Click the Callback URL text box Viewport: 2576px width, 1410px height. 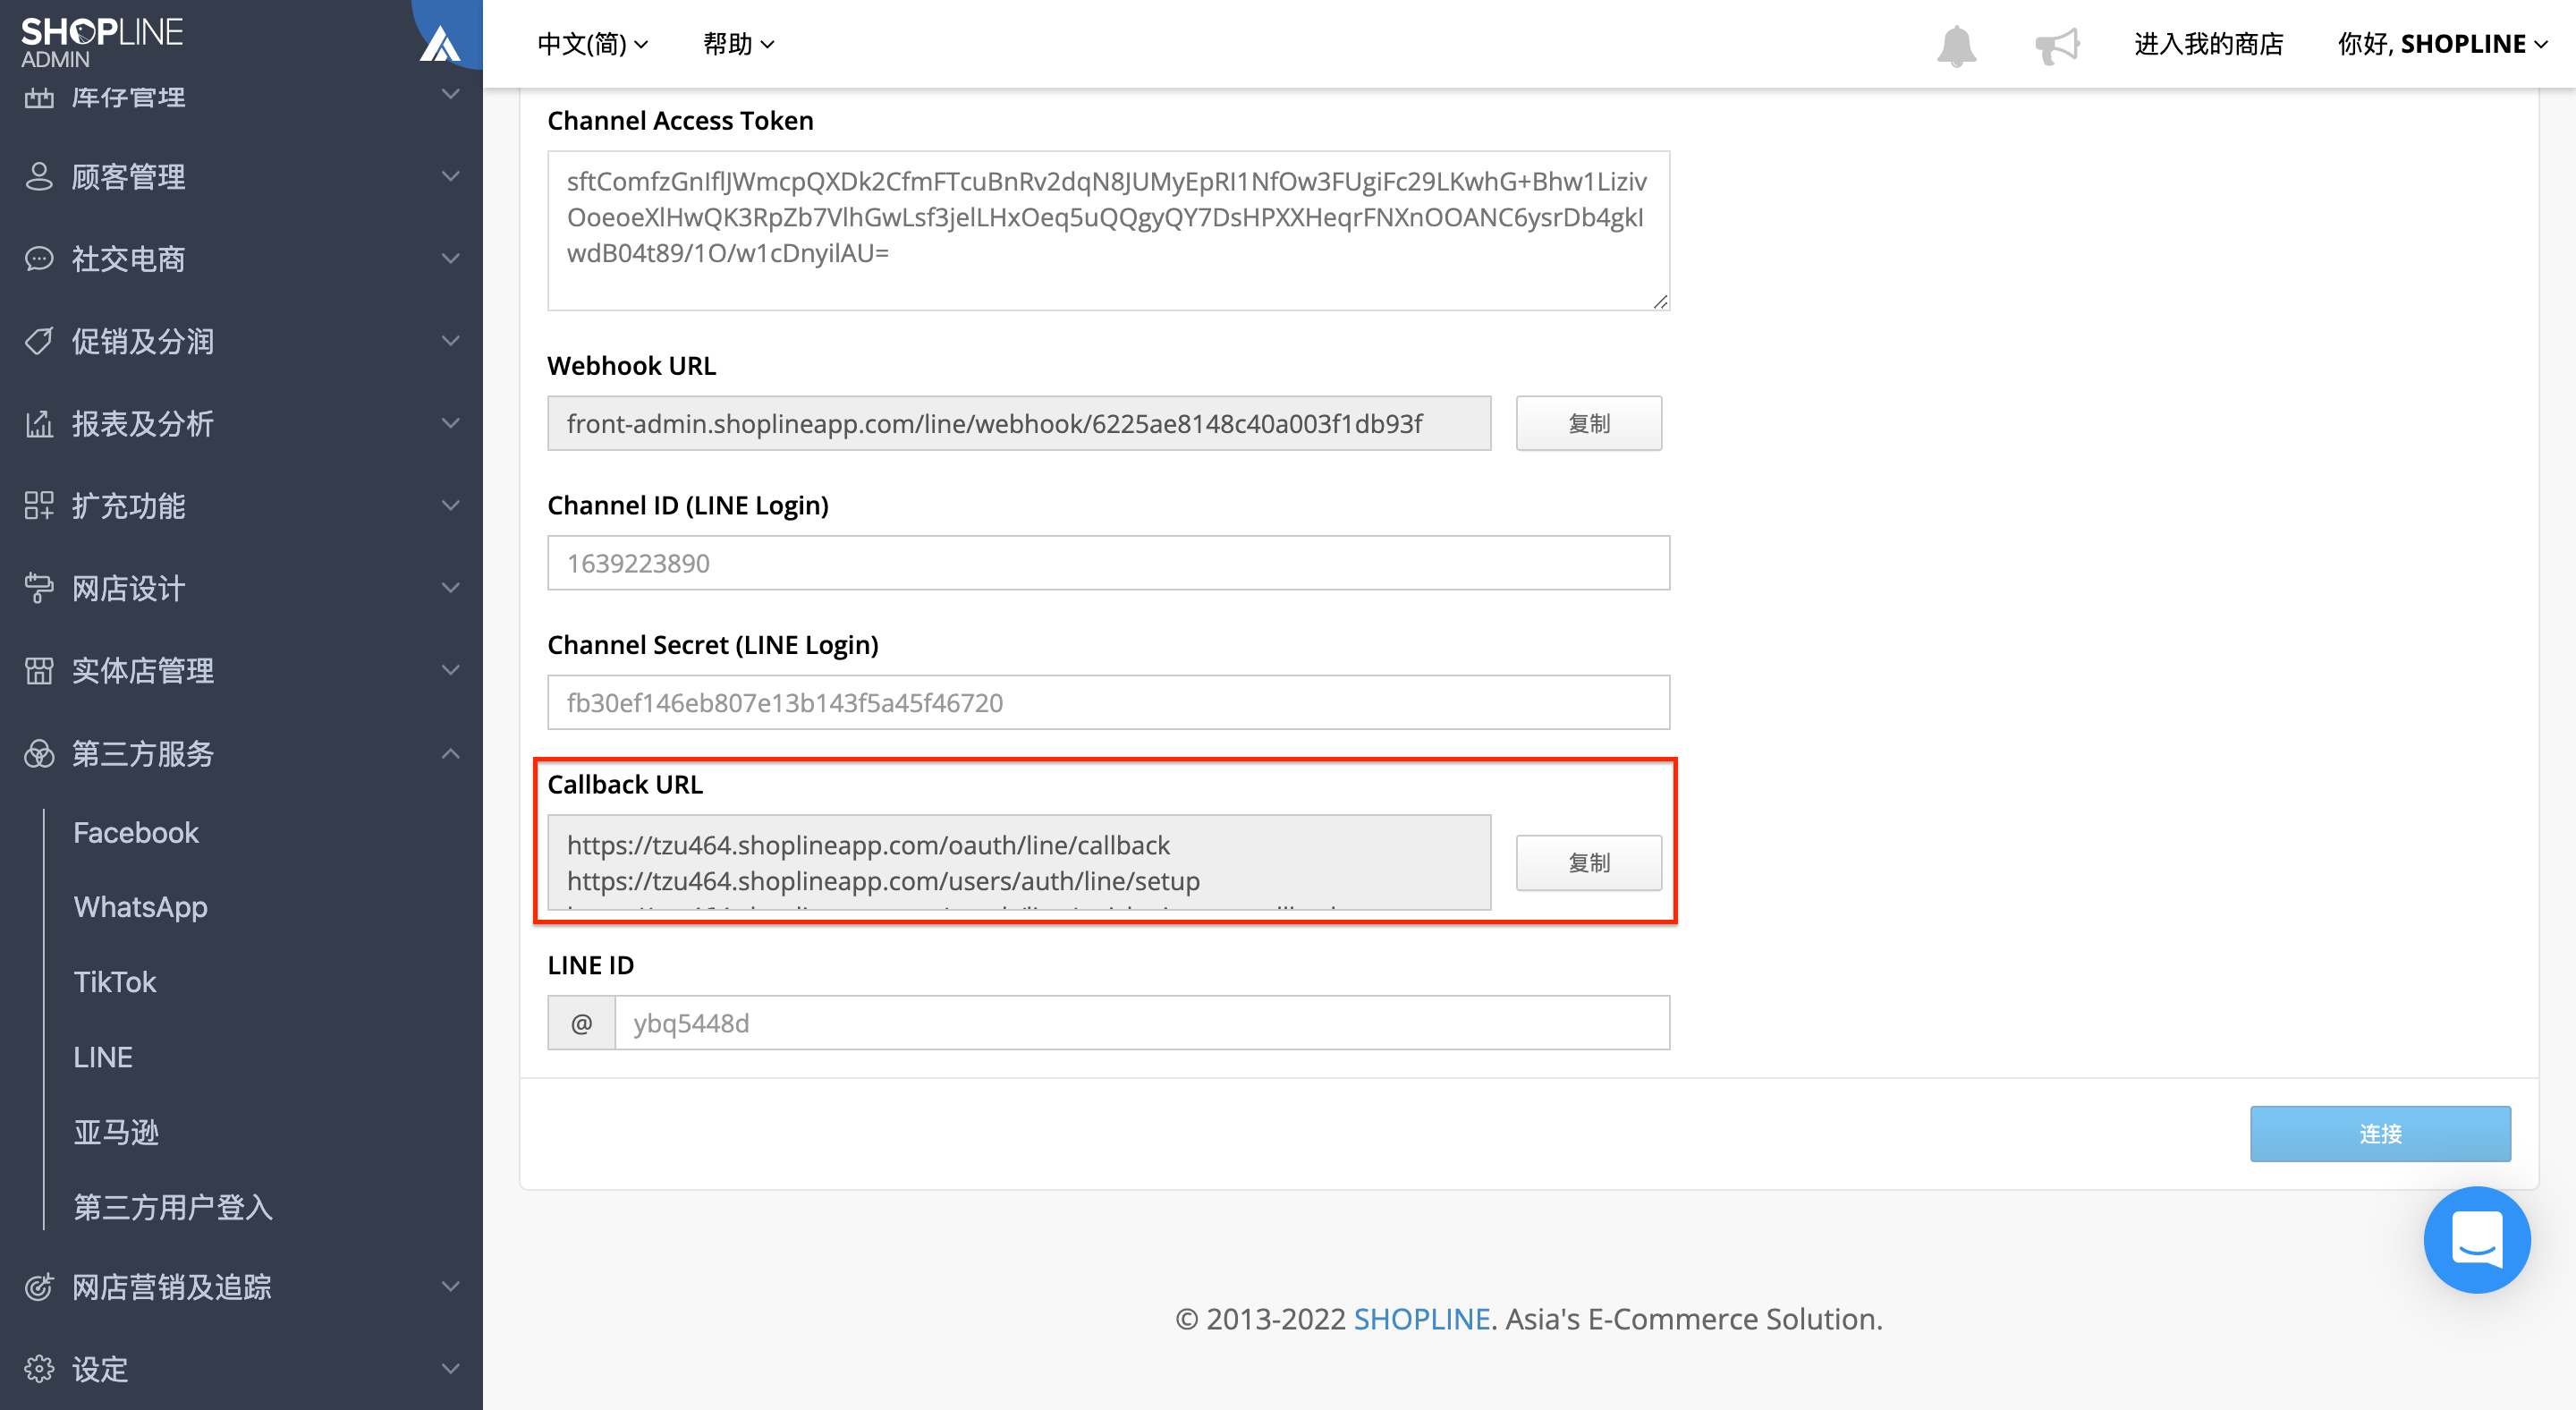1019,862
